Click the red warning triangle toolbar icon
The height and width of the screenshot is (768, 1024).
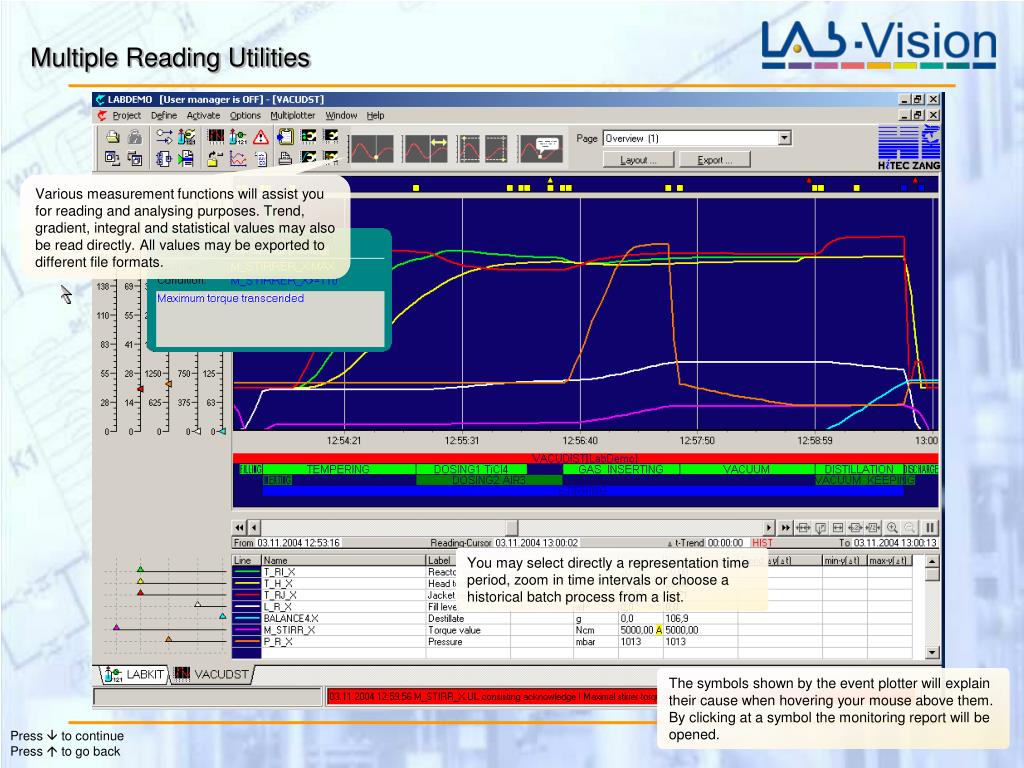coord(261,136)
